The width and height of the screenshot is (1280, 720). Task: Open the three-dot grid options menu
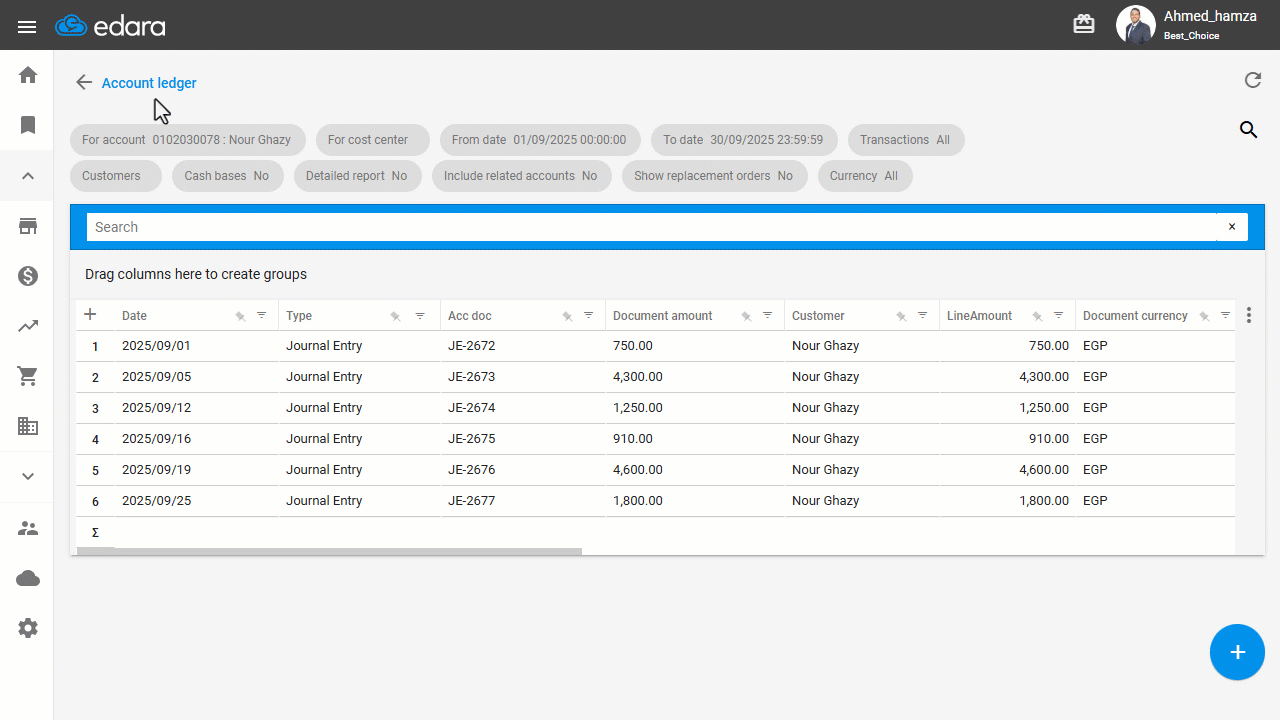(x=1249, y=315)
